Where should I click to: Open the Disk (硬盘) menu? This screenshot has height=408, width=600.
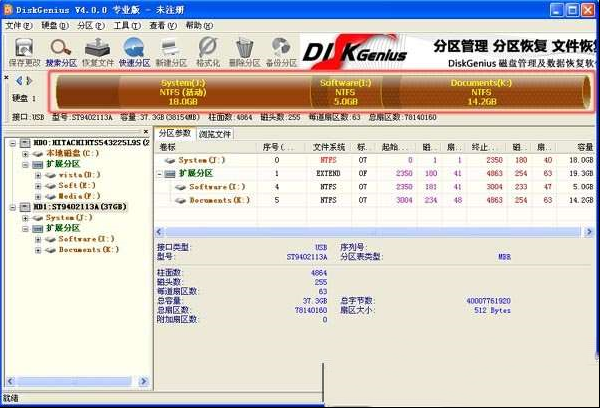(x=55, y=26)
